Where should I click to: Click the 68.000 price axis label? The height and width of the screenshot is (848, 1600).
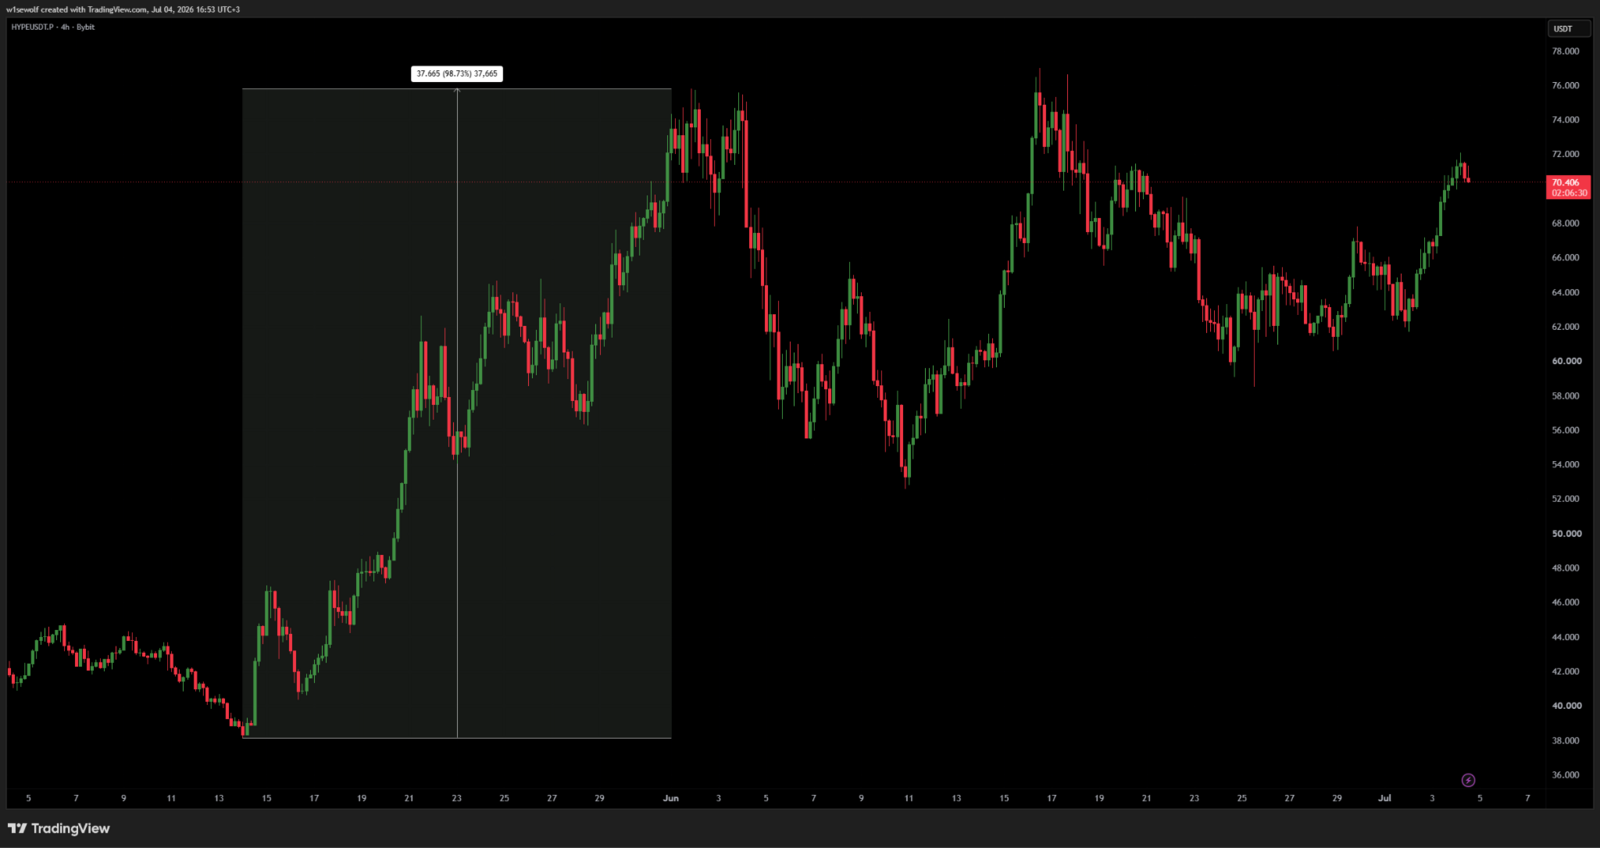pos(1565,223)
